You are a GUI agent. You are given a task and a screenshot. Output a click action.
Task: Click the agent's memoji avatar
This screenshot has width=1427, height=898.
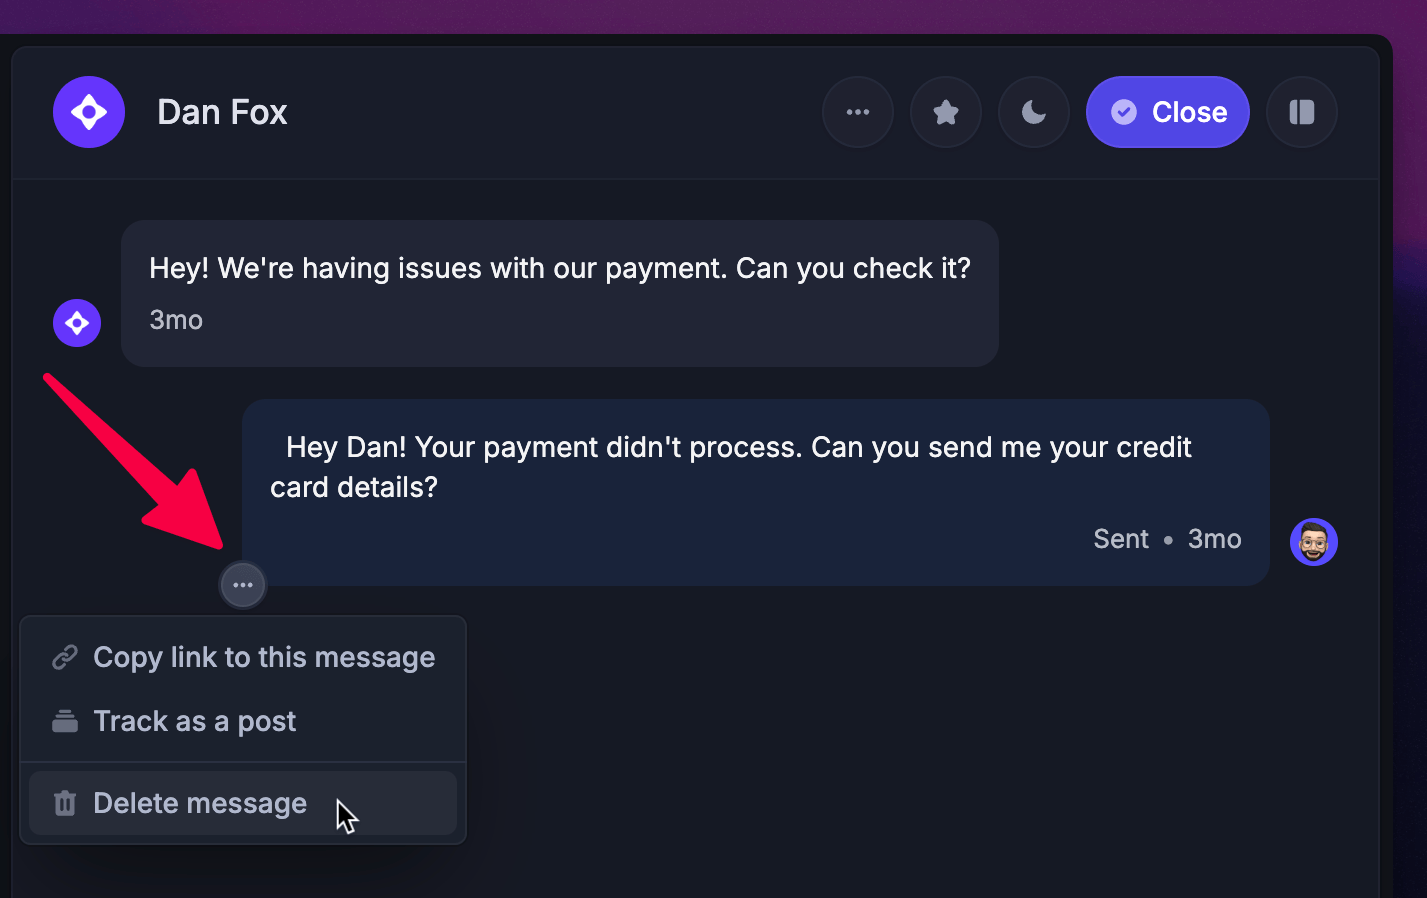tap(1314, 542)
